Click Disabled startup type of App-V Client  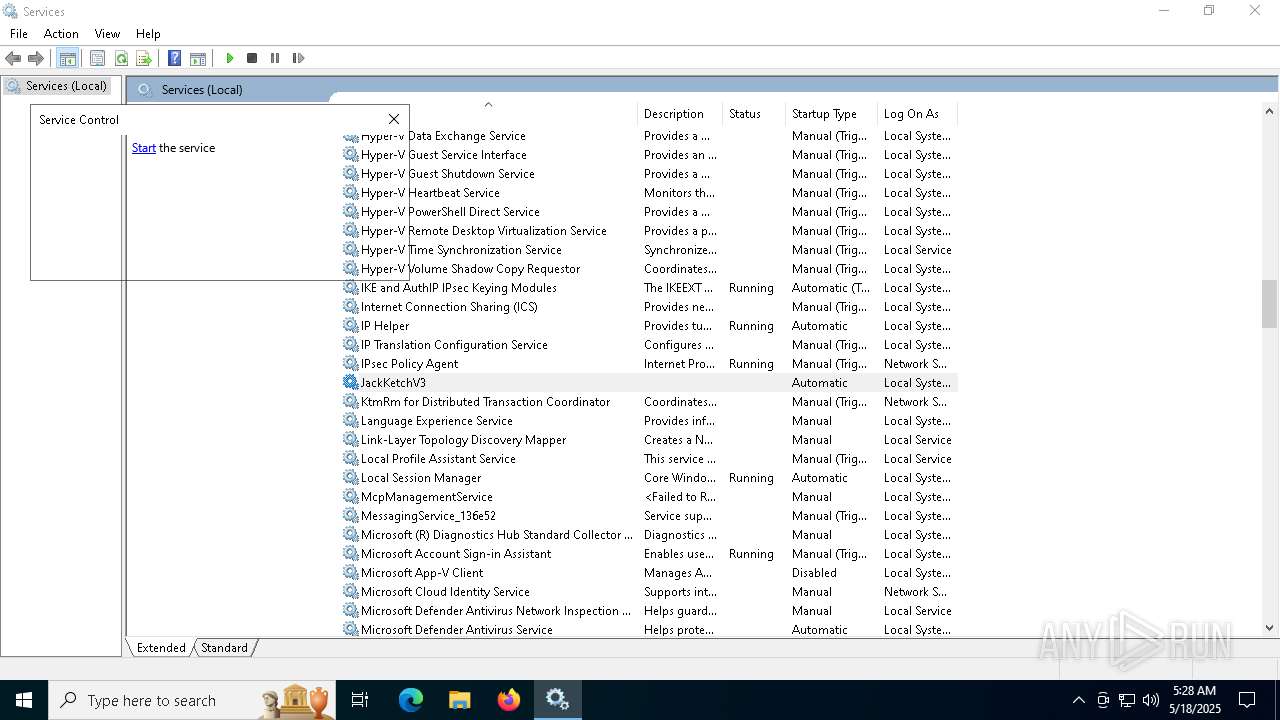(x=814, y=573)
